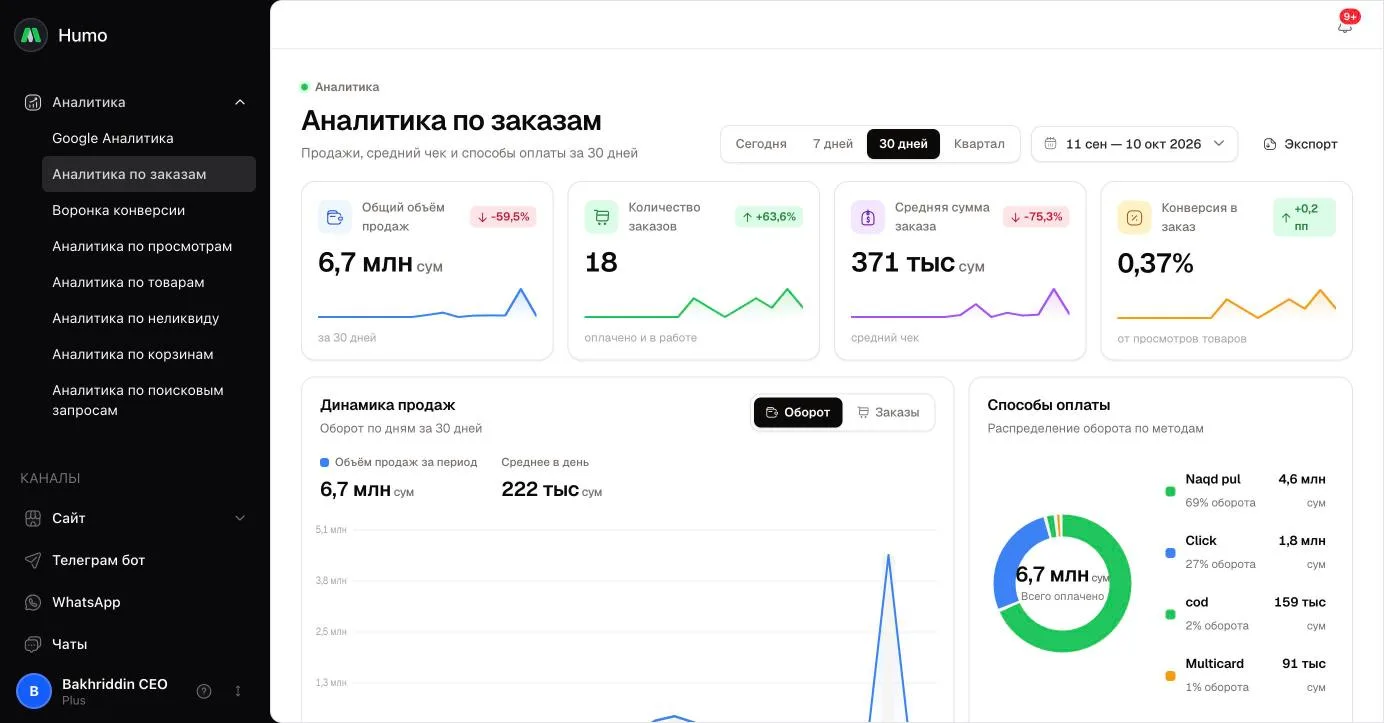Switch chart to Оборот view

798,412
